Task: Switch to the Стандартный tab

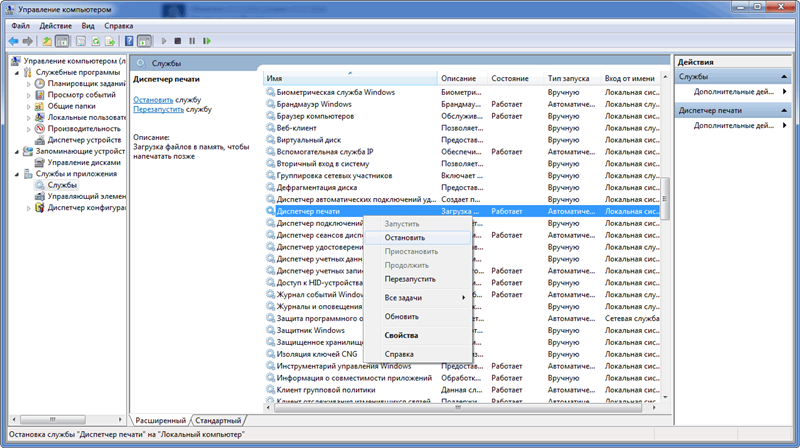Action: pos(218,421)
